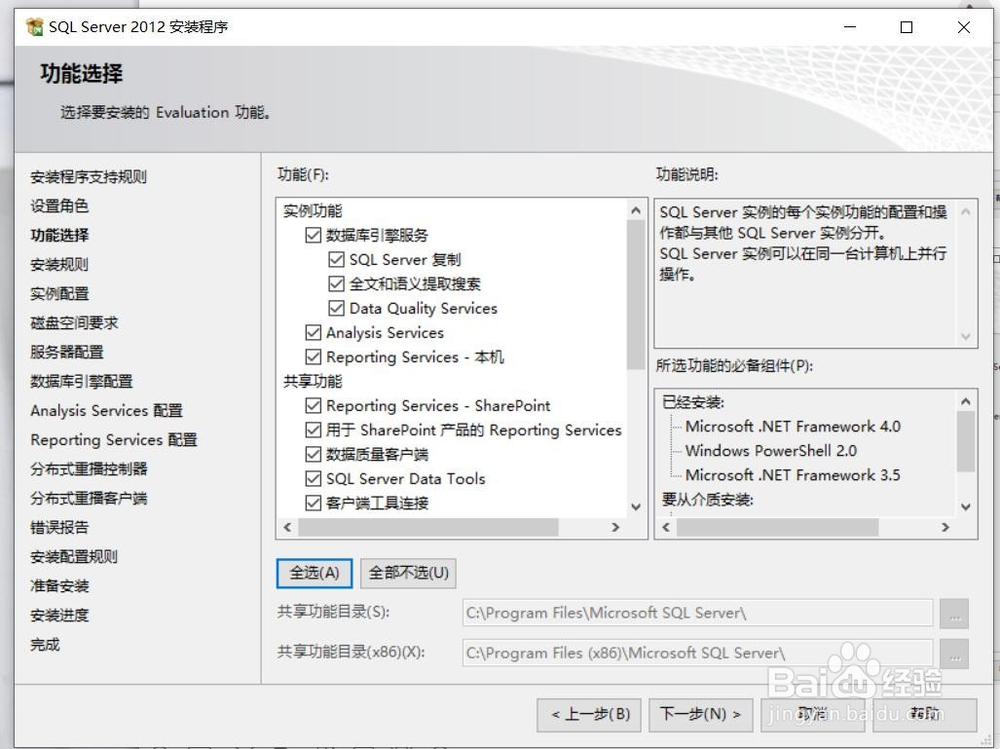Open the 帮助 help button
This screenshot has width=1000, height=749.
pyautogui.click(x=925, y=714)
